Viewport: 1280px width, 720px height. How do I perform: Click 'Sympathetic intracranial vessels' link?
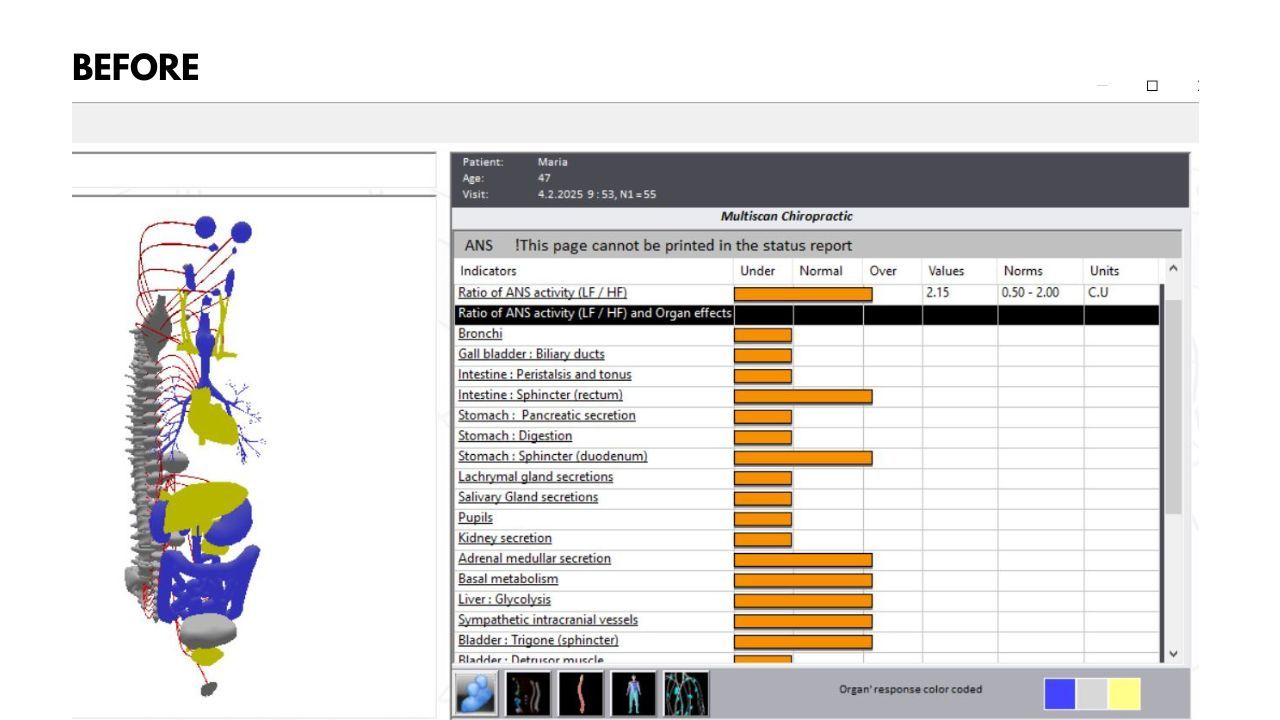click(548, 620)
